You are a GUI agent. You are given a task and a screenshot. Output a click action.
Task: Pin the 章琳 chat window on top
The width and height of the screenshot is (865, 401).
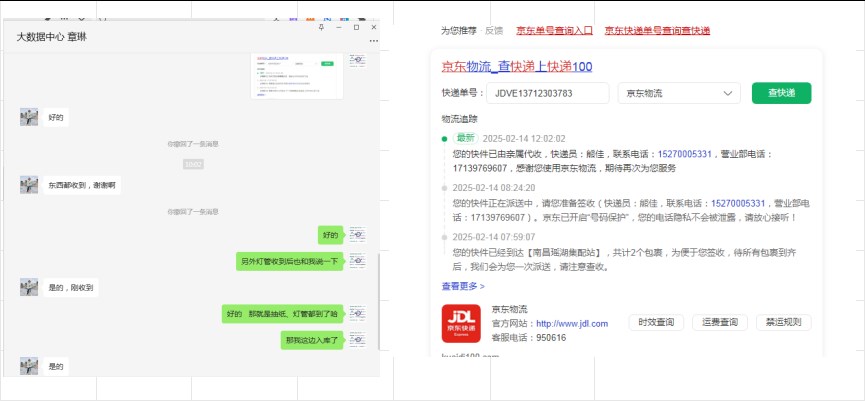pyautogui.click(x=322, y=27)
